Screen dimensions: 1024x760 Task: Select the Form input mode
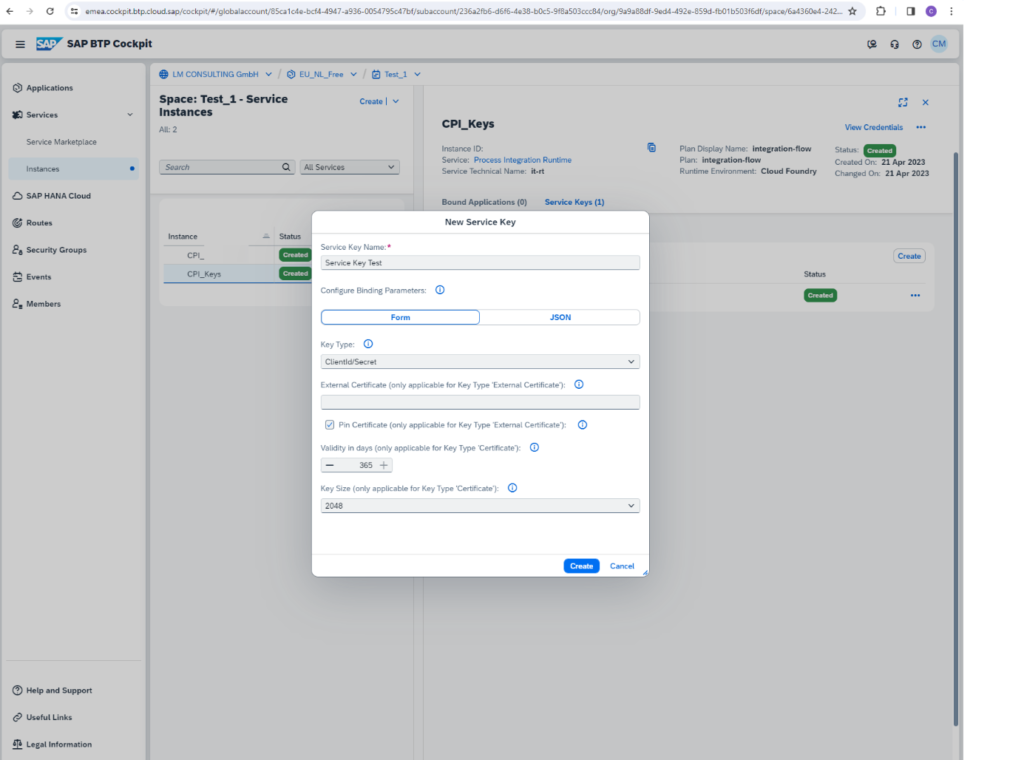[x=400, y=317]
